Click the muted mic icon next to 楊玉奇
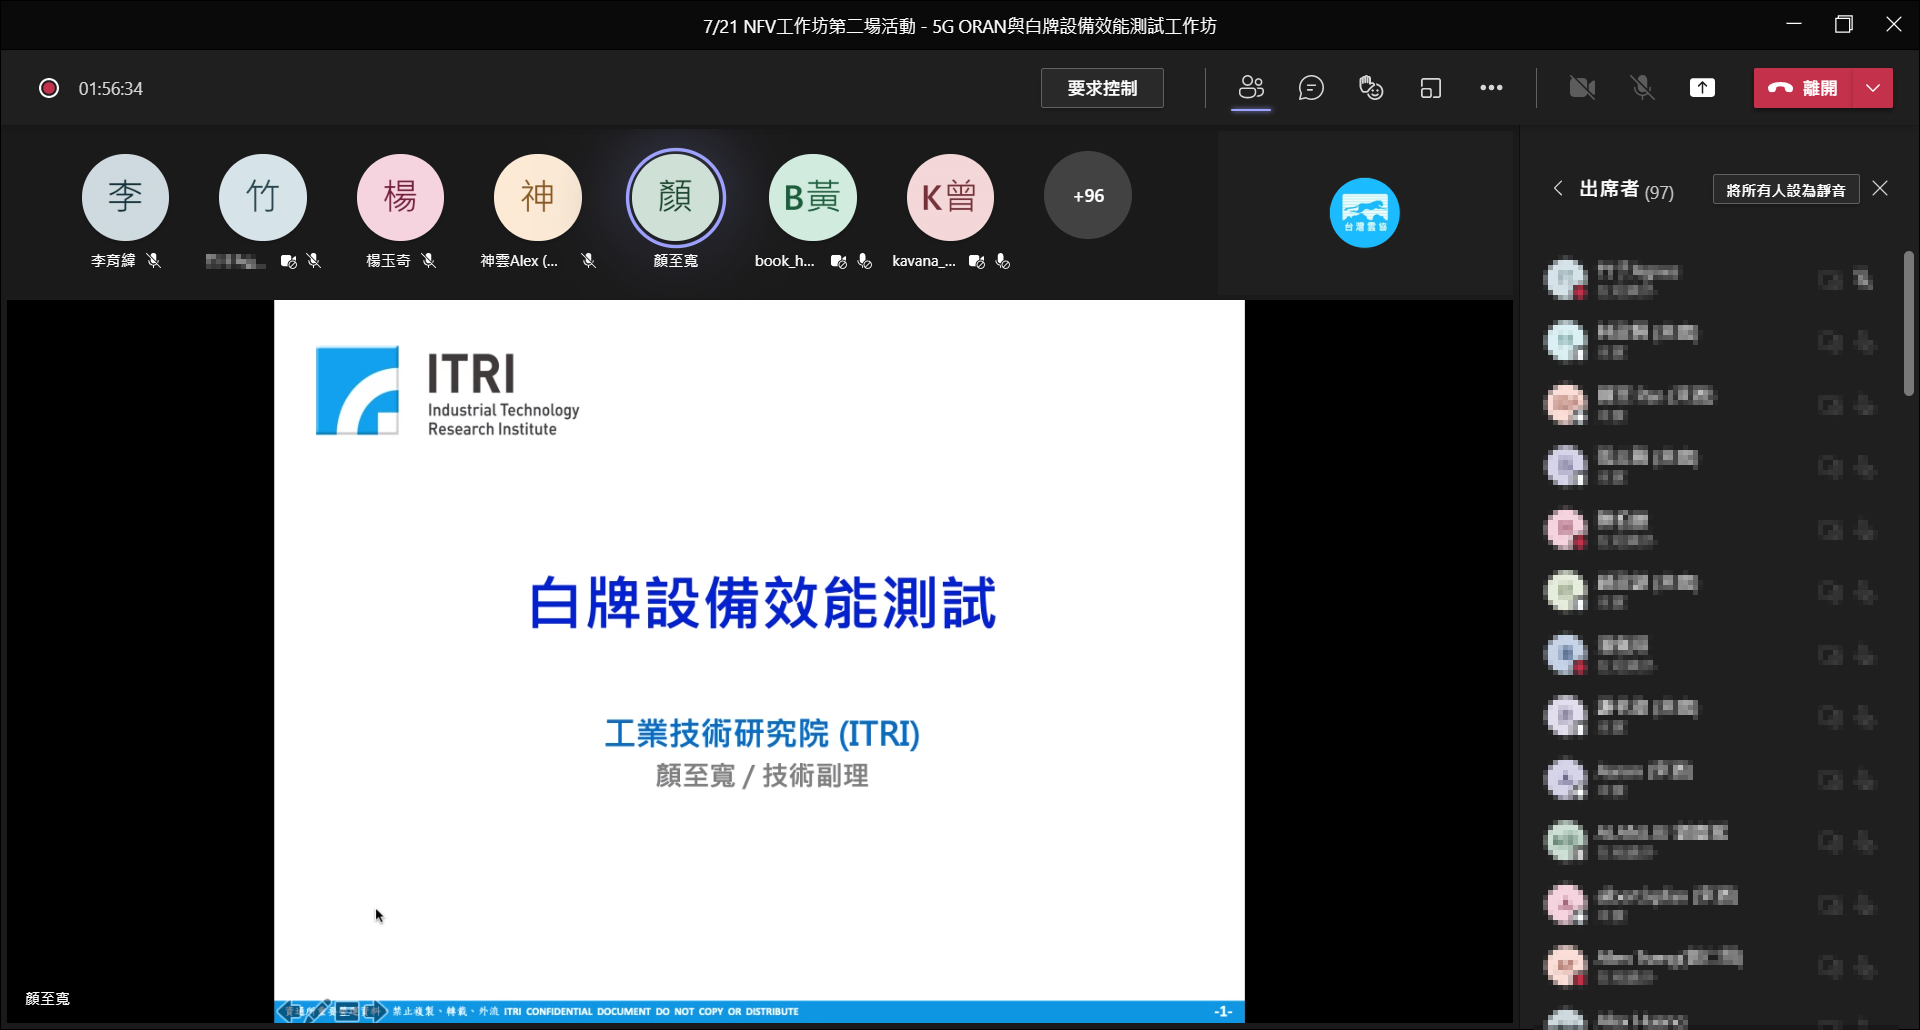Image resolution: width=1920 pixels, height=1030 pixels. point(429,260)
